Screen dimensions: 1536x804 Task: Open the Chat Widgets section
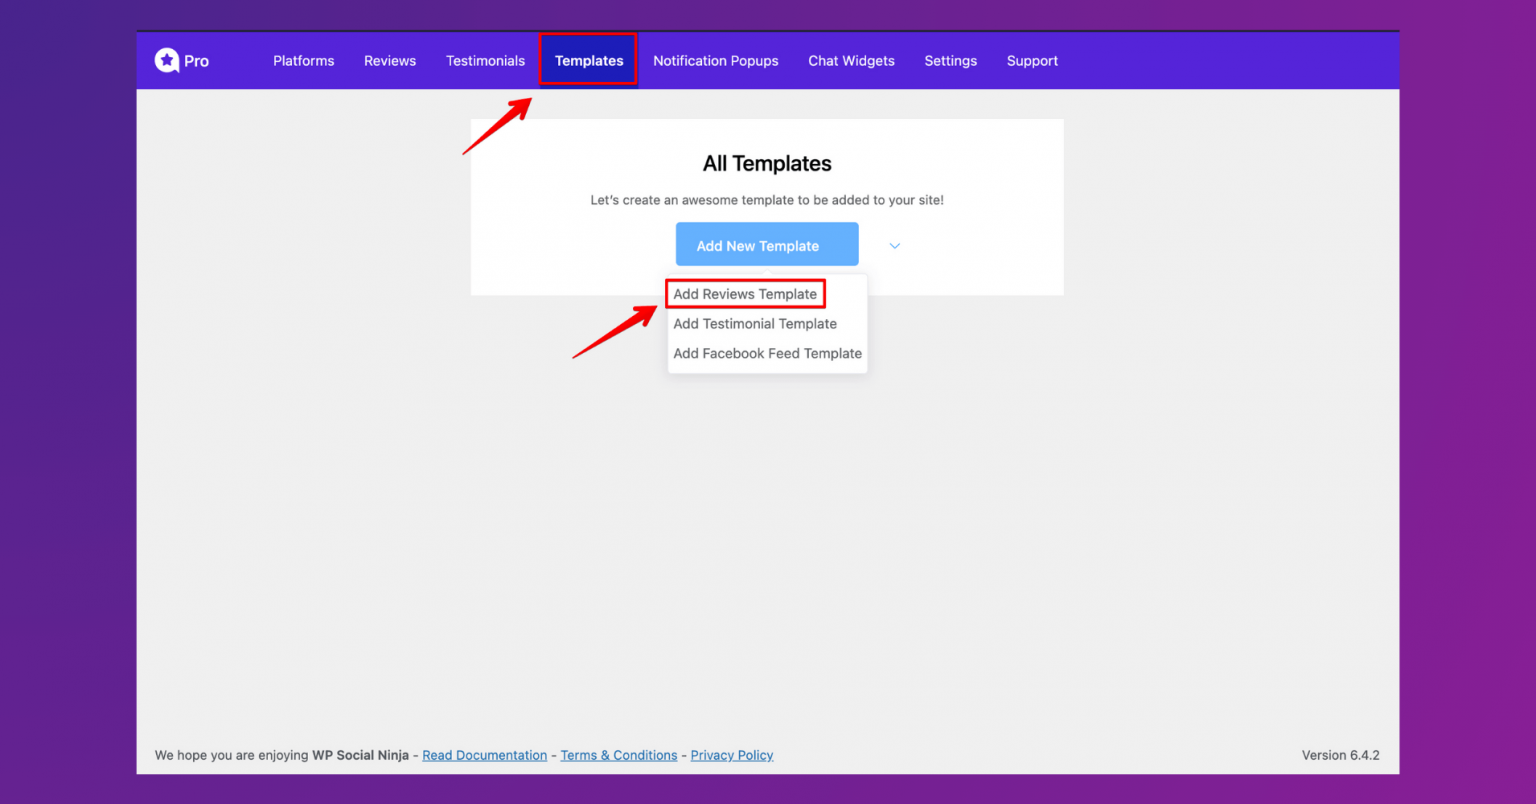point(851,60)
